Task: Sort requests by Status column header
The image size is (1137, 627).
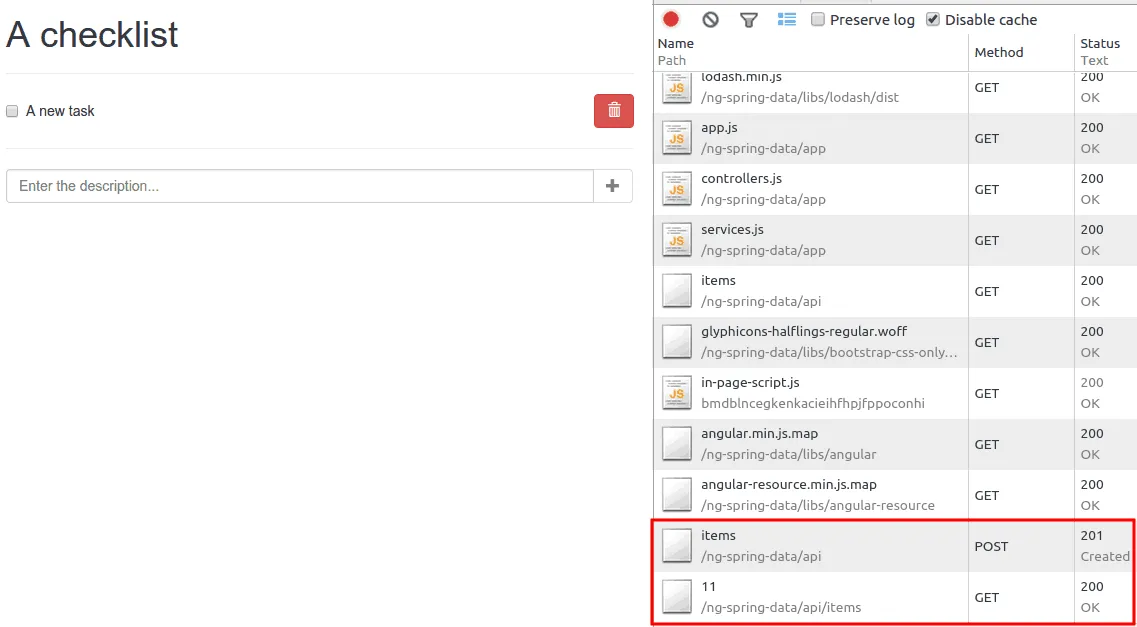Action: [x=1099, y=43]
